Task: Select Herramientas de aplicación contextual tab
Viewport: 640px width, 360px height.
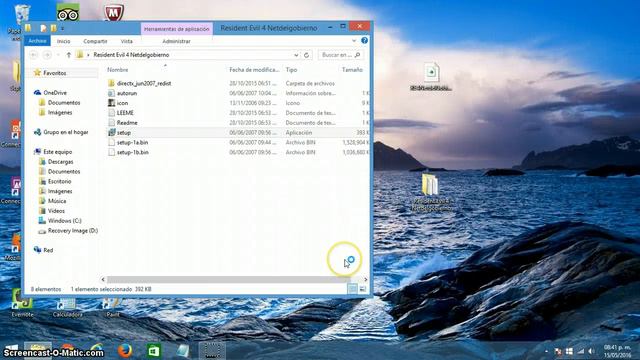Action: [176, 29]
